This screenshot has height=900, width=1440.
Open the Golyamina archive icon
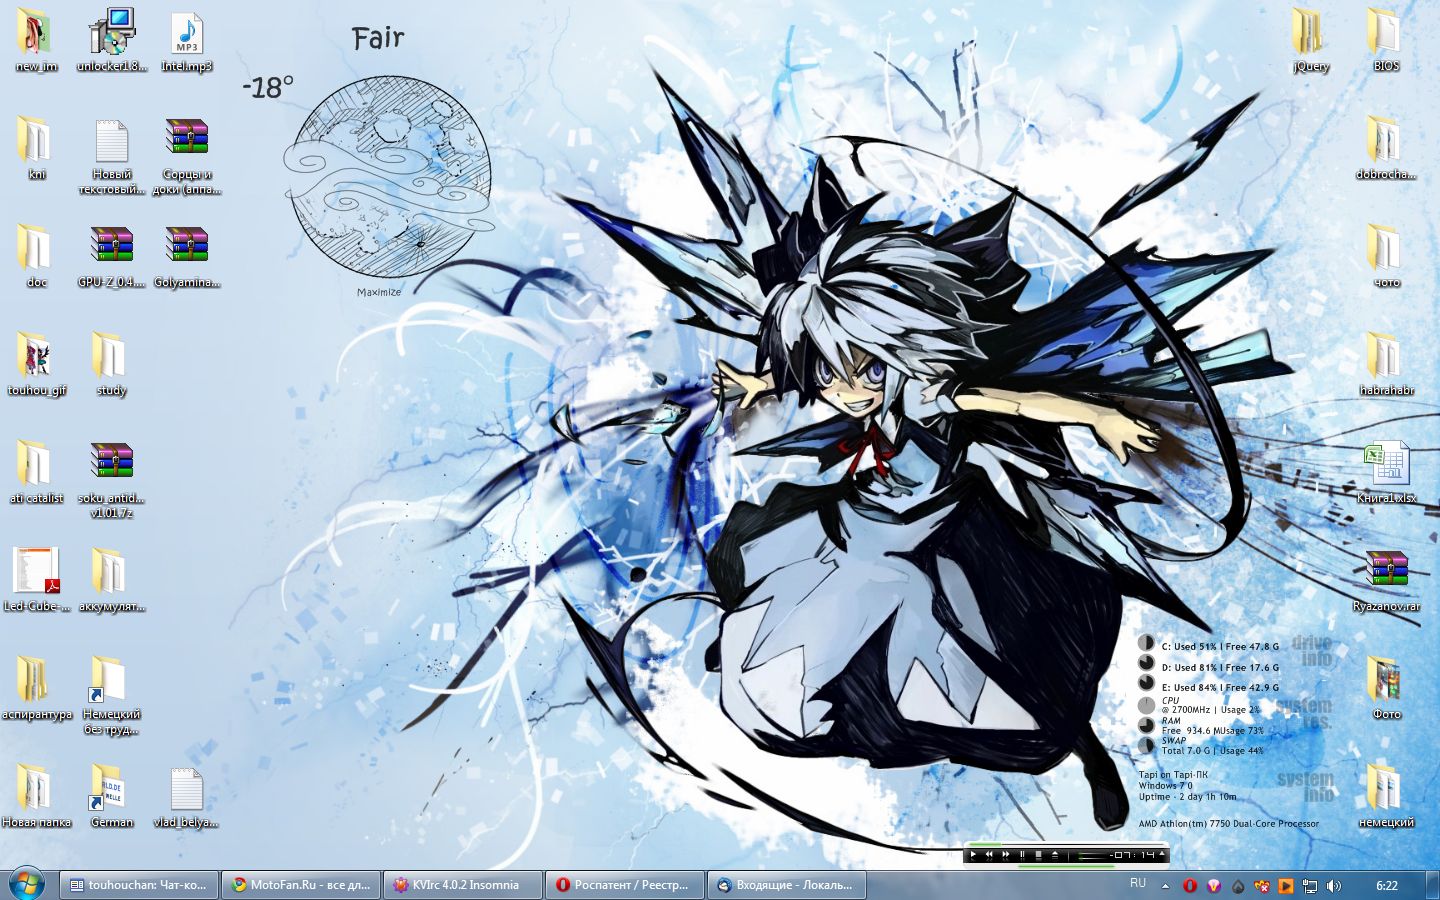[x=187, y=256]
